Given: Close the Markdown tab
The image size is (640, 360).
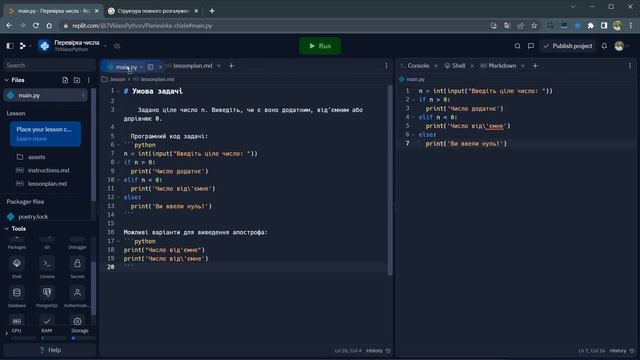Looking at the screenshot, I should 523,66.
